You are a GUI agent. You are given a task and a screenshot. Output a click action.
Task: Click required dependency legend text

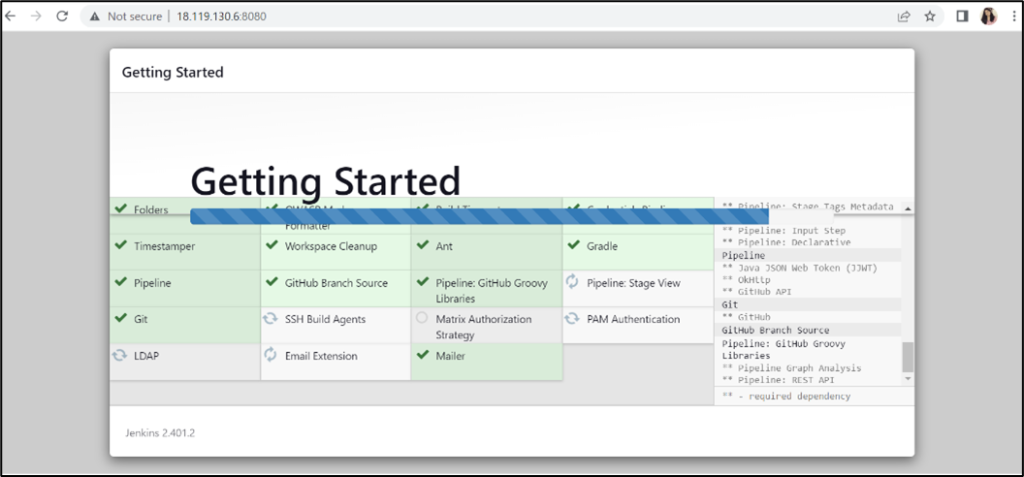point(786,396)
